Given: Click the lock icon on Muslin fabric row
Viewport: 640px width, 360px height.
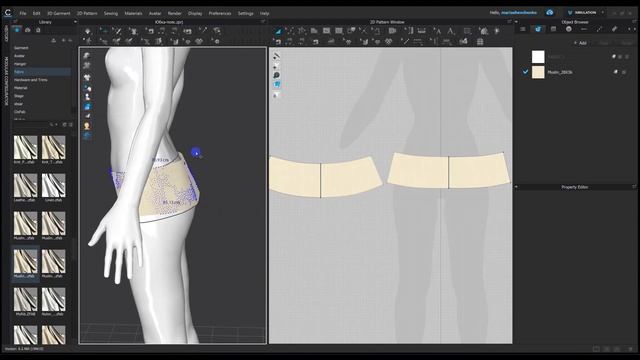Looking at the screenshot, I should coord(615,72).
